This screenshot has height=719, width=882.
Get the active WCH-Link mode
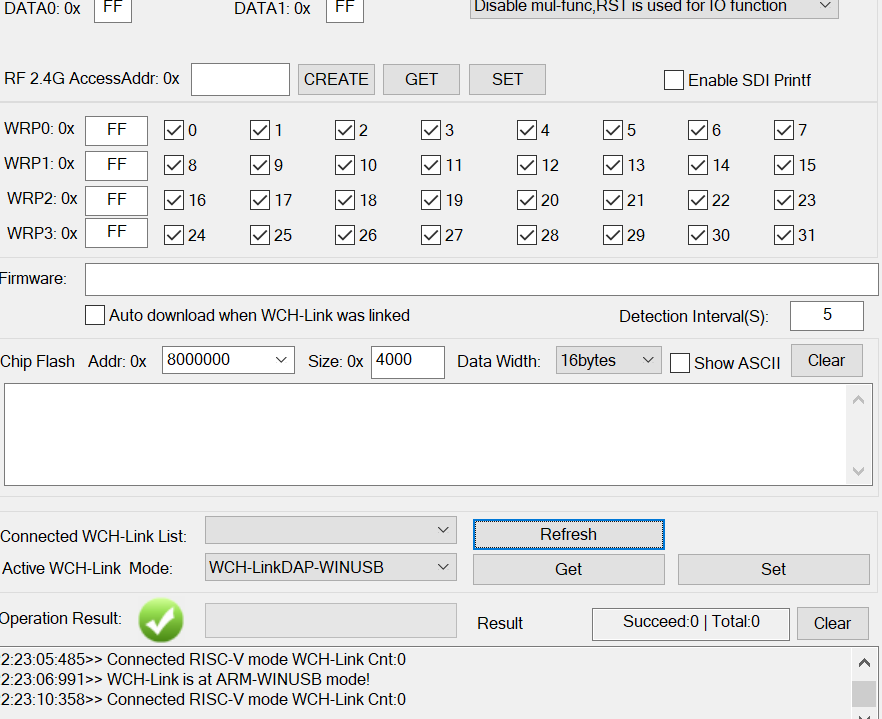(569, 569)
